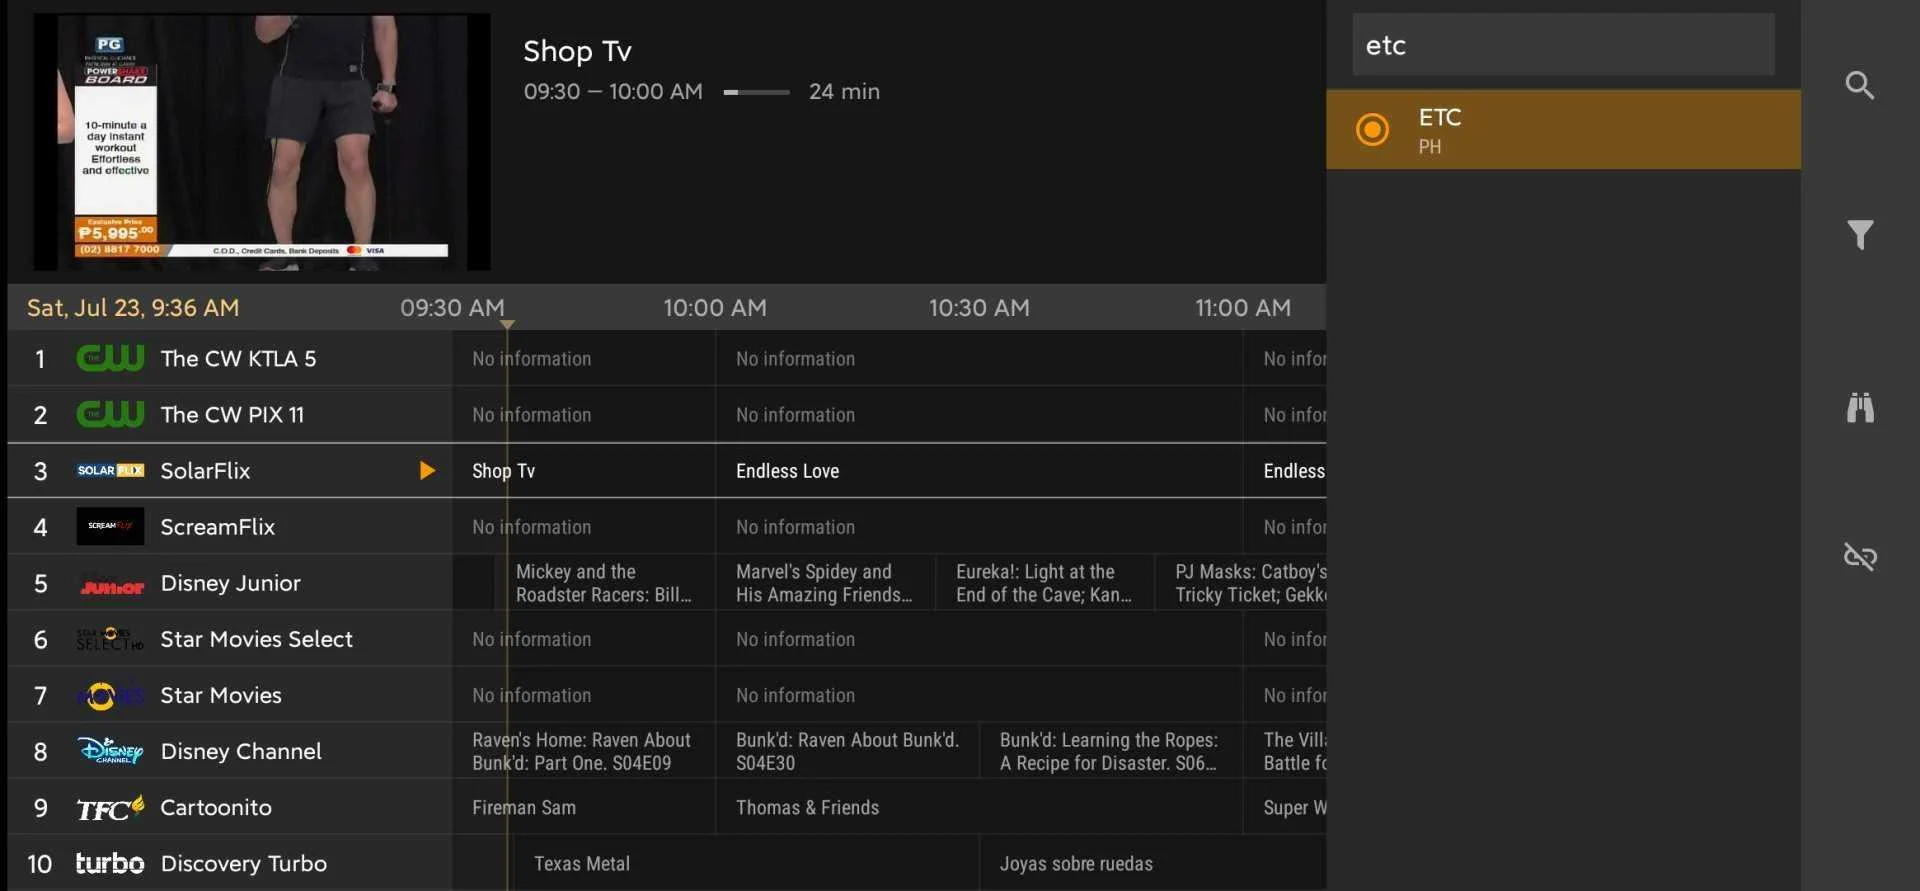This screenshot has width=1920, height=891.
Task: Click the Star Movies channel logo
Action: pos(108,695)
